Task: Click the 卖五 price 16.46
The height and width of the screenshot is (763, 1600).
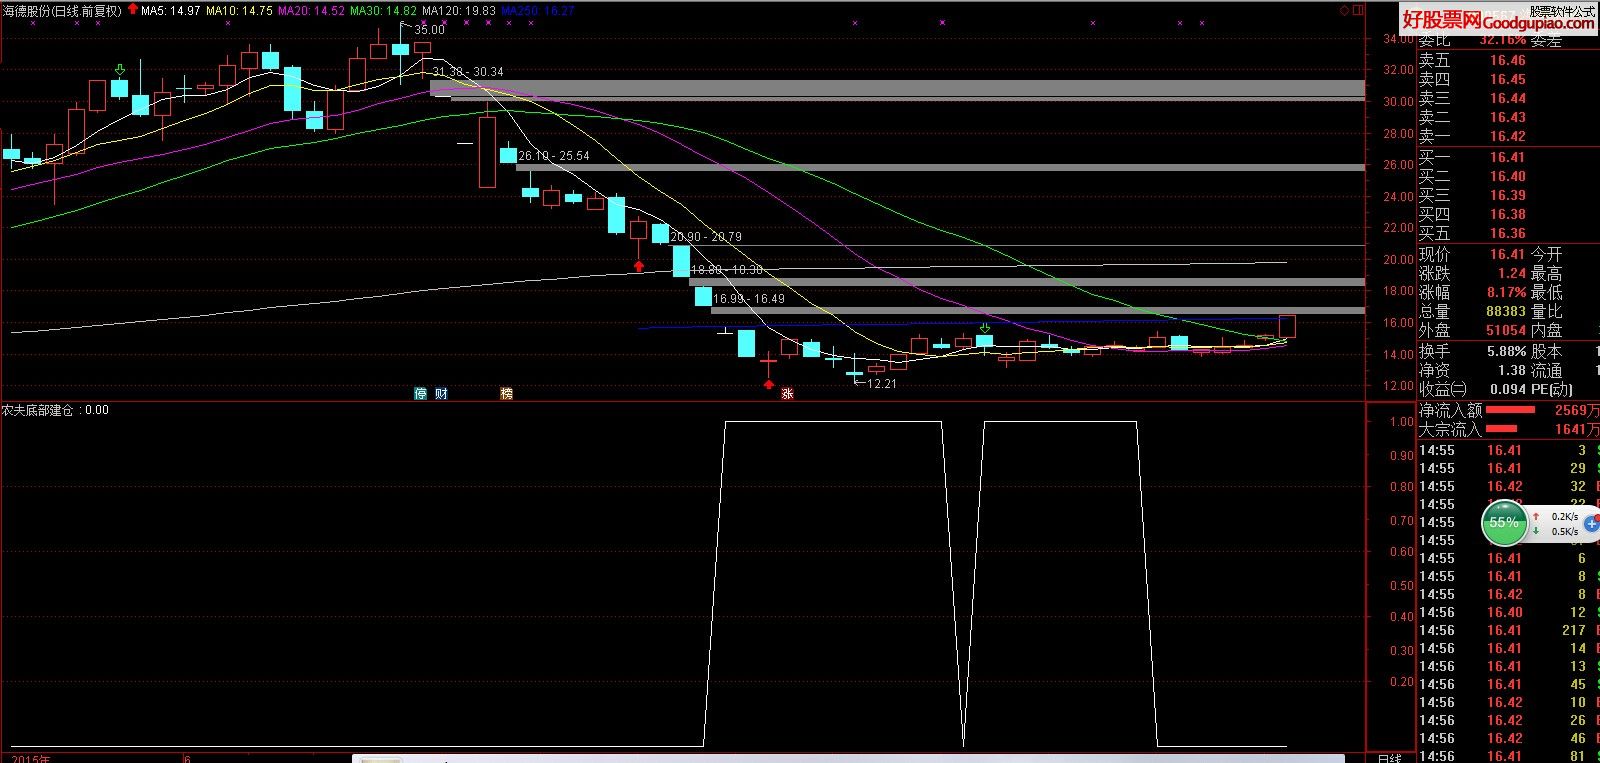Action: point(1508,60)
